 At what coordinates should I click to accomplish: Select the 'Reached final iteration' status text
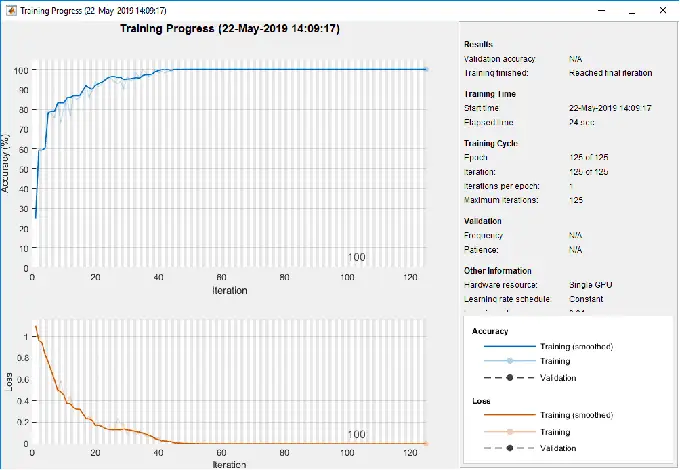tap(612, 73)
